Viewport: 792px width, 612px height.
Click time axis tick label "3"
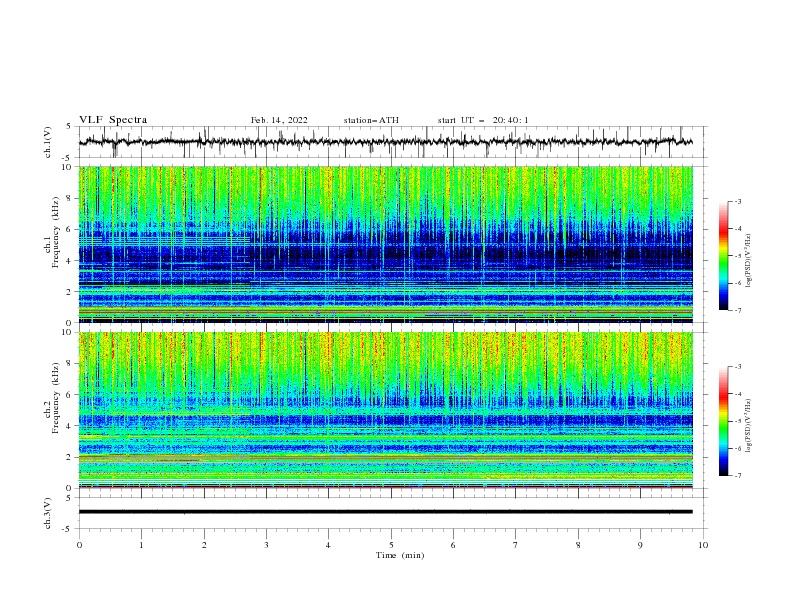click(266, 545)
